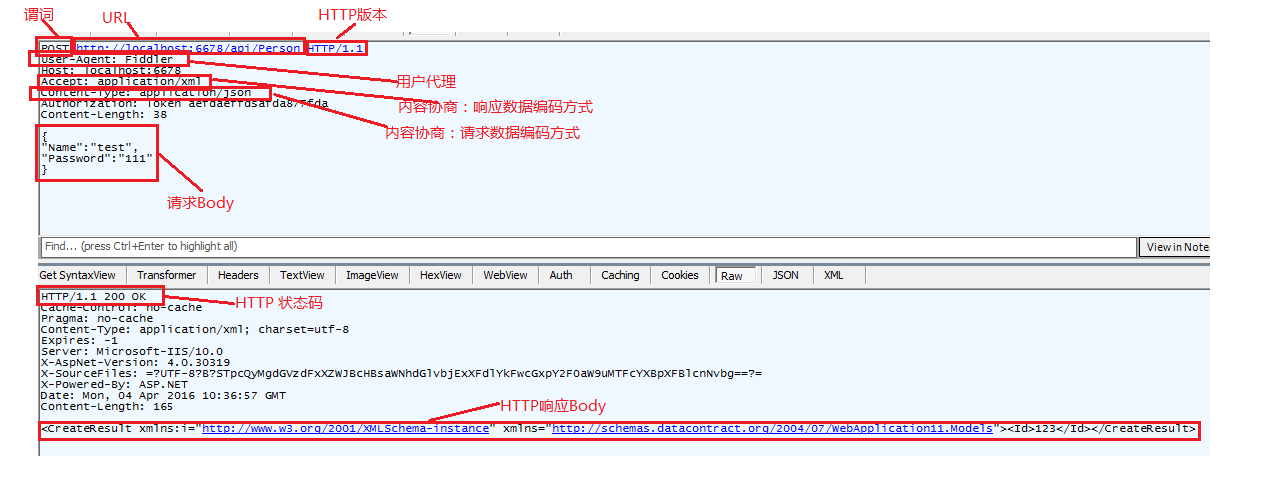This screenshot has width=1270, height=504.
Task: Open the Cookies tab
Action: point(680,275)
